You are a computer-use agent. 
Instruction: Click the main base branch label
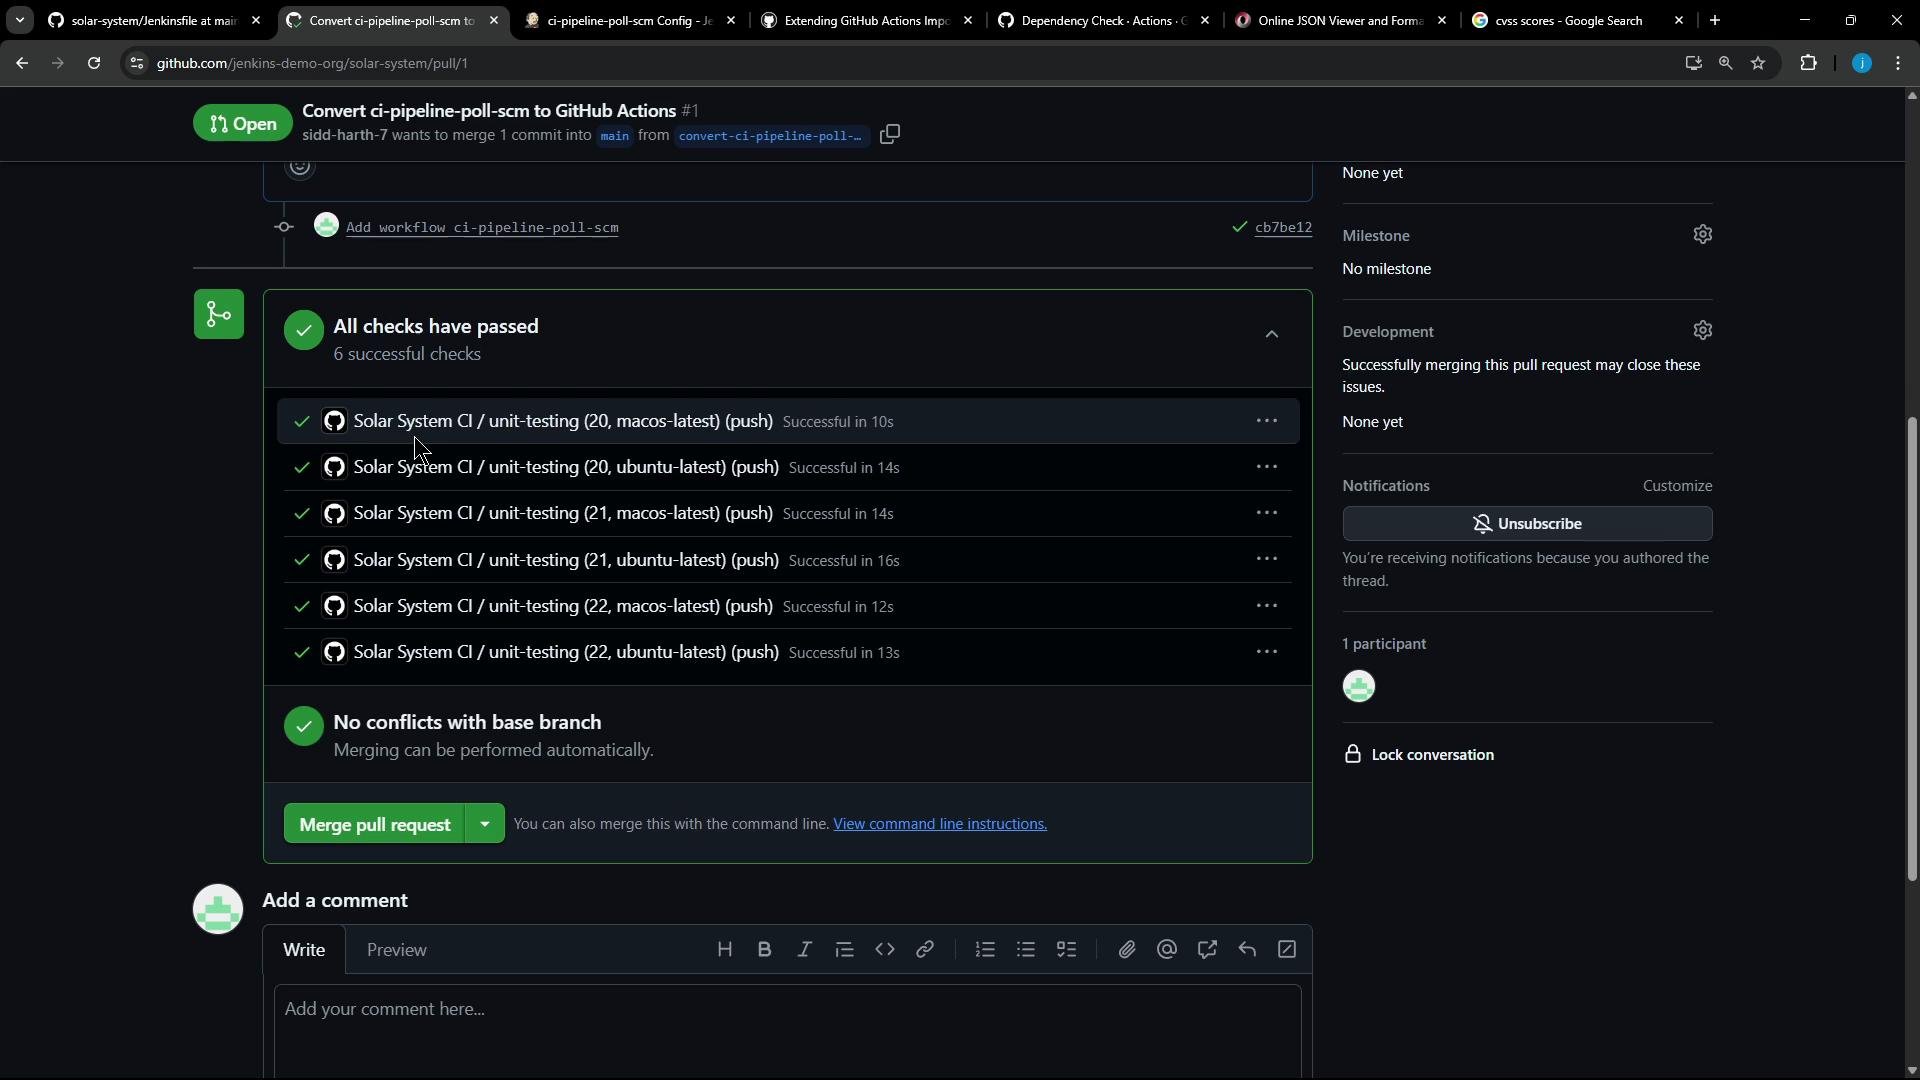614,136
